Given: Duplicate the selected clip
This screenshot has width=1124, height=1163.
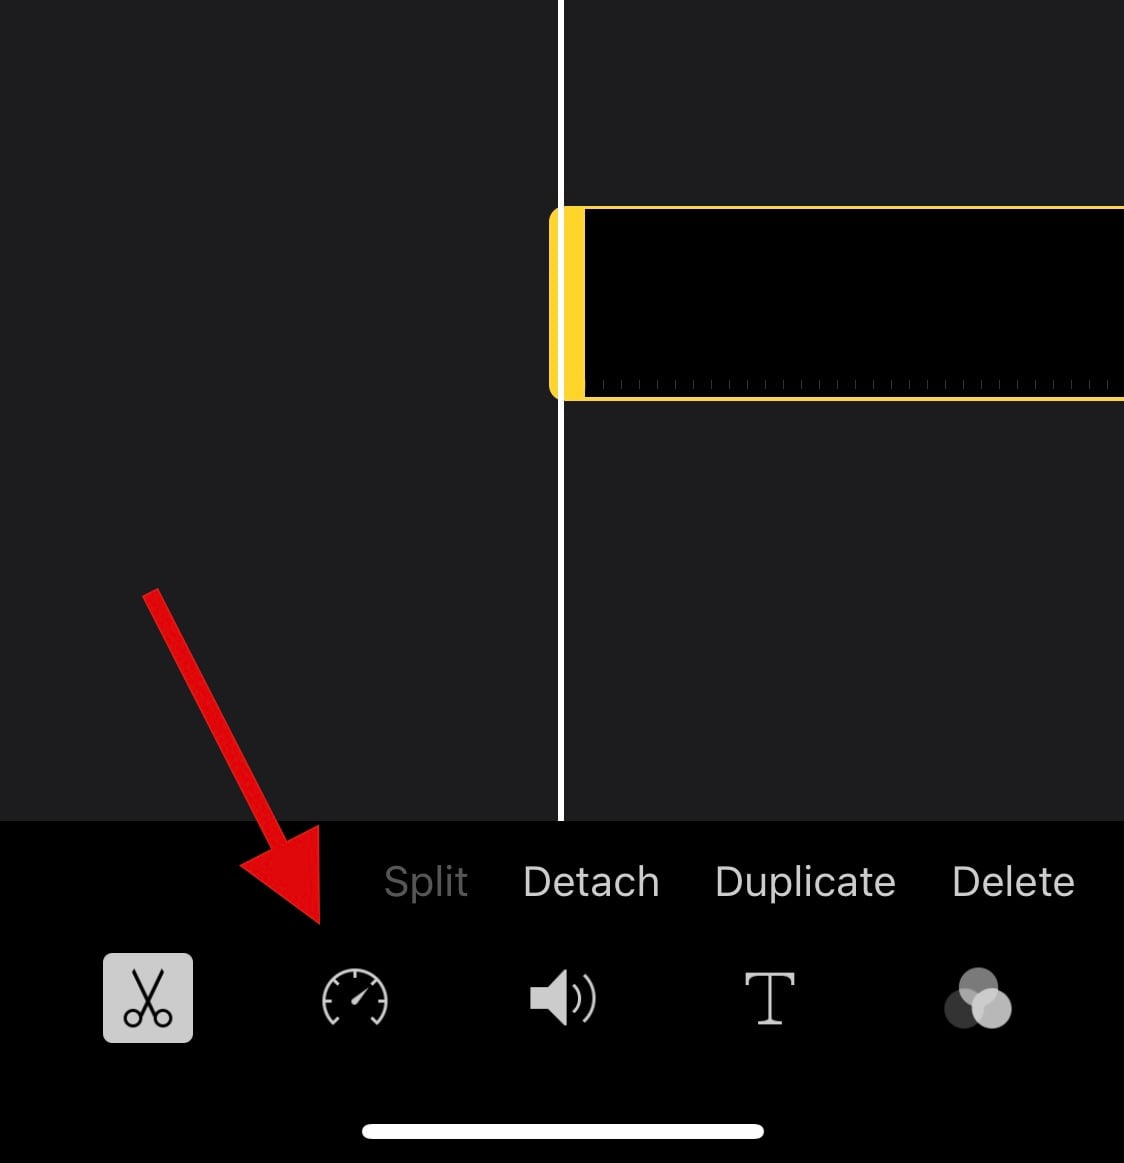Looking at the screenshot, I should click(805, 882).
